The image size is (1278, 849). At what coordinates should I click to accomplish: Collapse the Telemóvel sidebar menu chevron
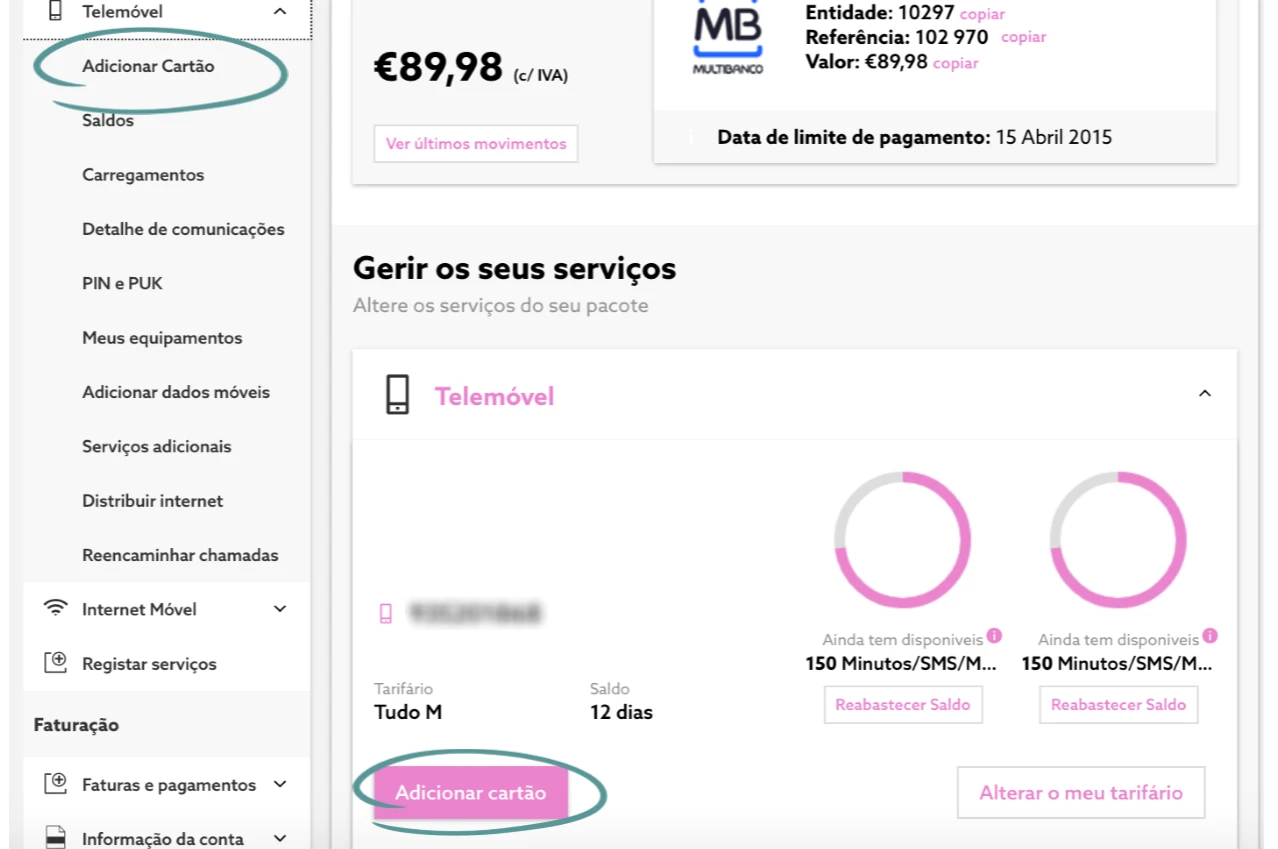(x=280, y=12)
